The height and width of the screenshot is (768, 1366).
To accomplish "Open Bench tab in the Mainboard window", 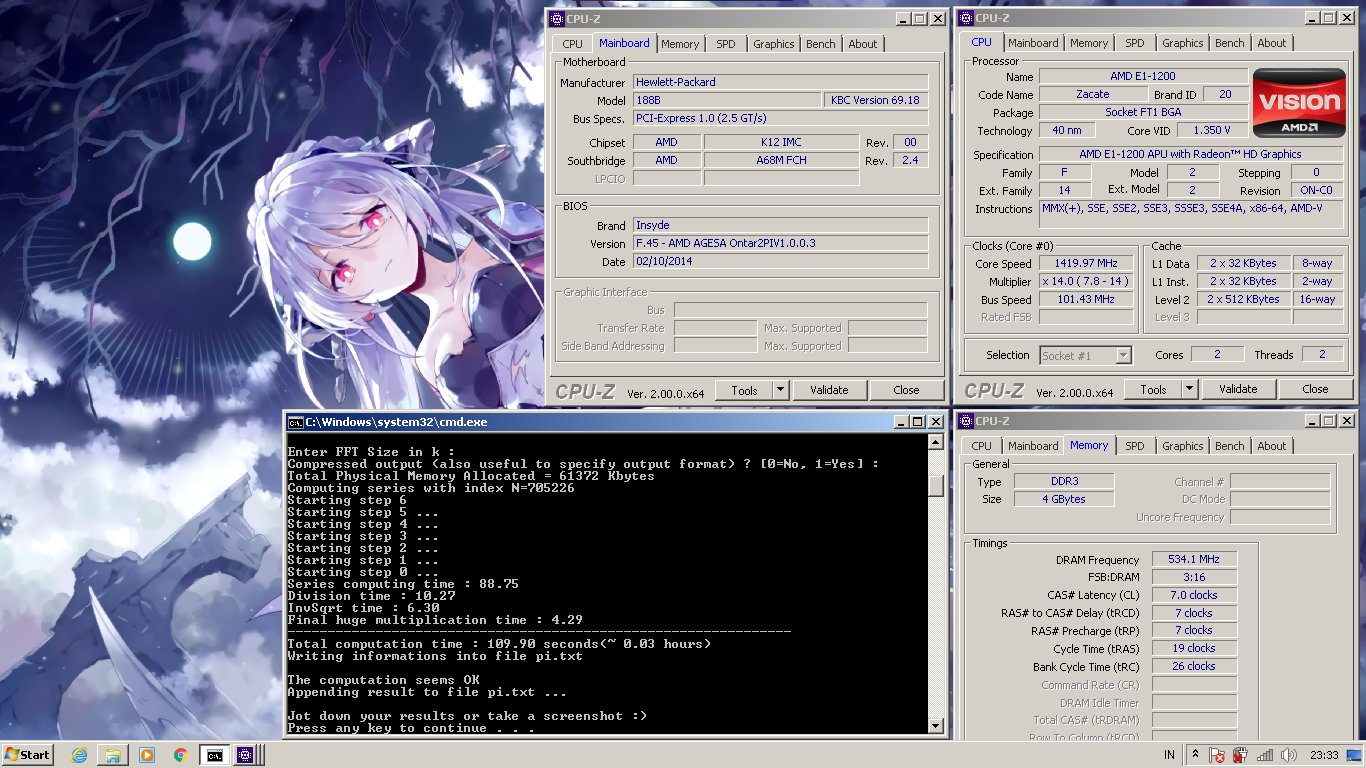I will (x=821, y=44).
